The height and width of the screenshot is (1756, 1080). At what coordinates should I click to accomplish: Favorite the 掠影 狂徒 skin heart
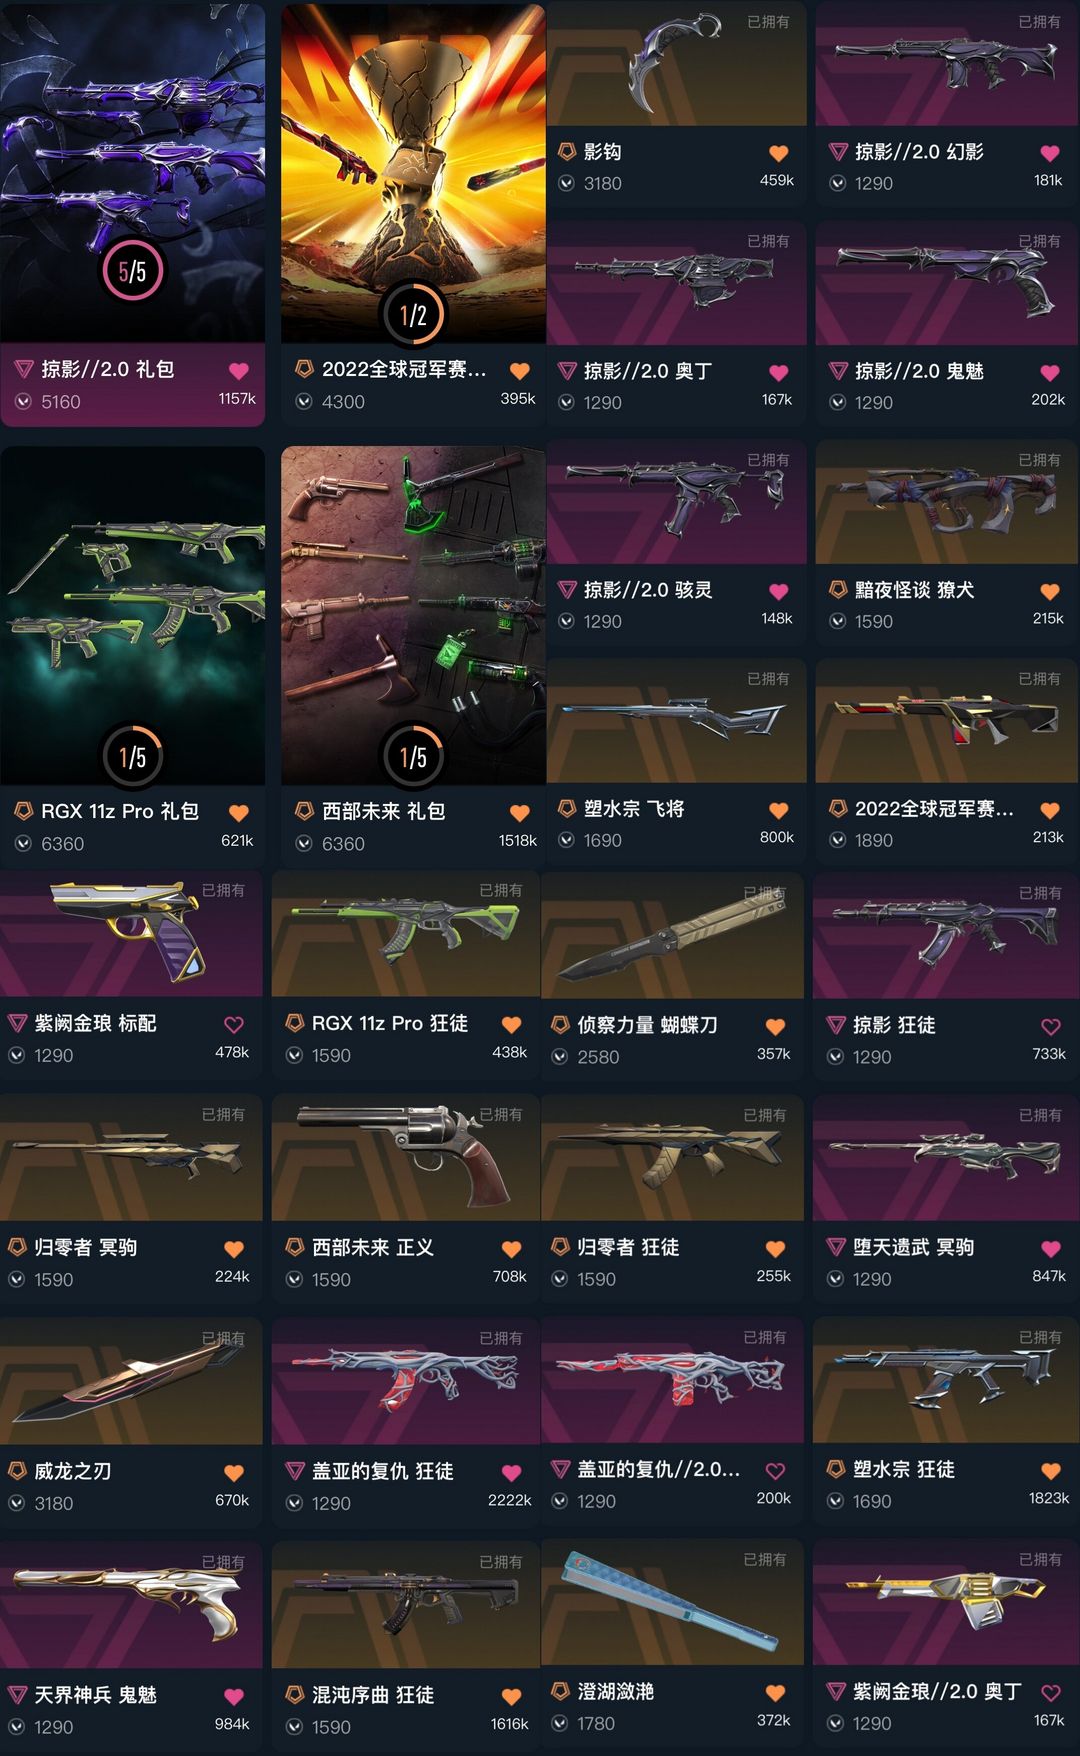pyautogui.click(x=1051, y=1027)
